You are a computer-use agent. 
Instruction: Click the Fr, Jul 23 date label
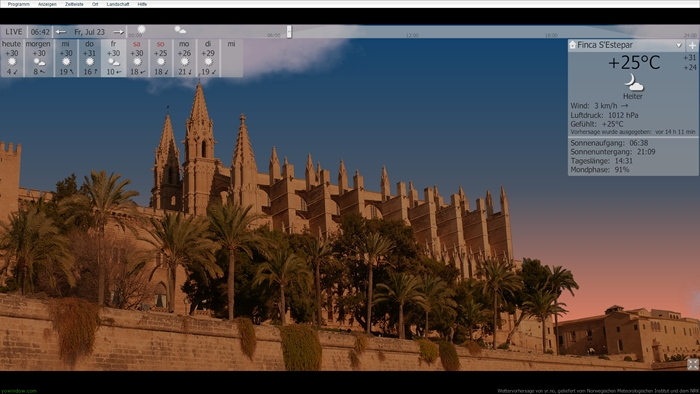(x=89, y=32)
